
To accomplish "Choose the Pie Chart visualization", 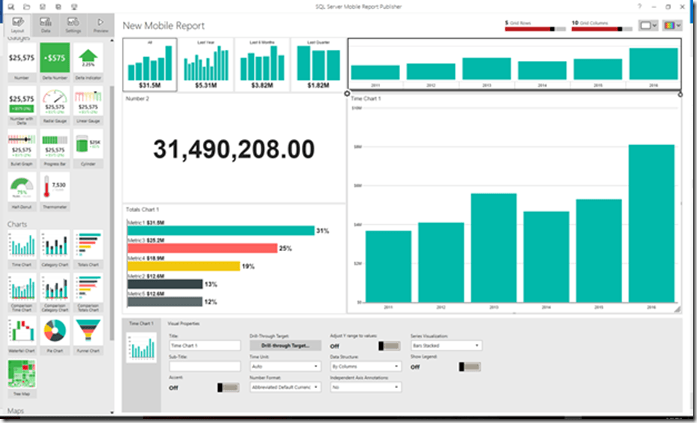I will (x=54, y=335).
